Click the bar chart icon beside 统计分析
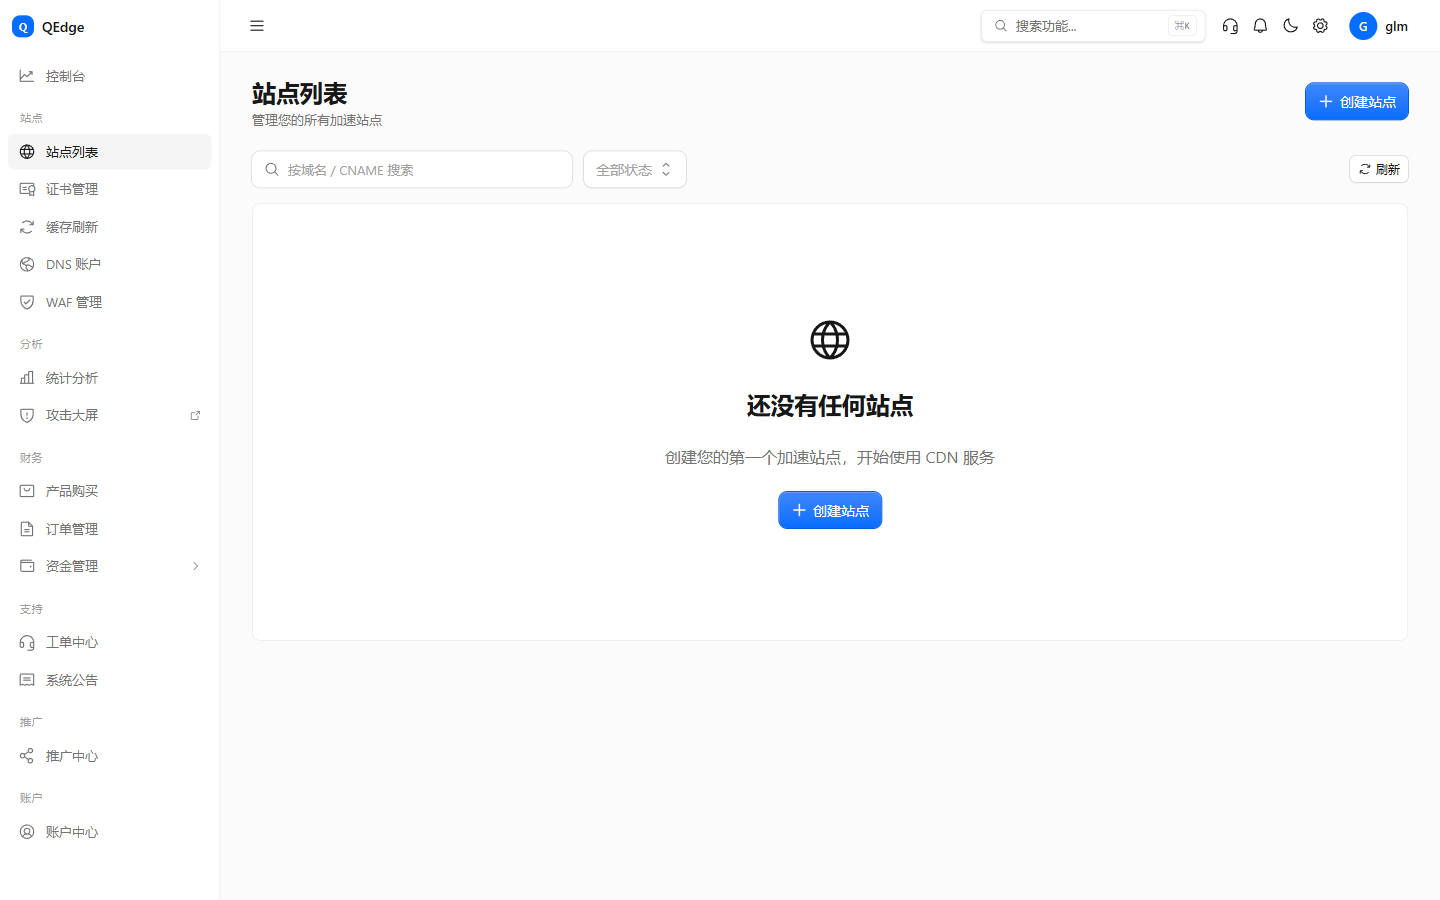 click(x=27, y=378)
